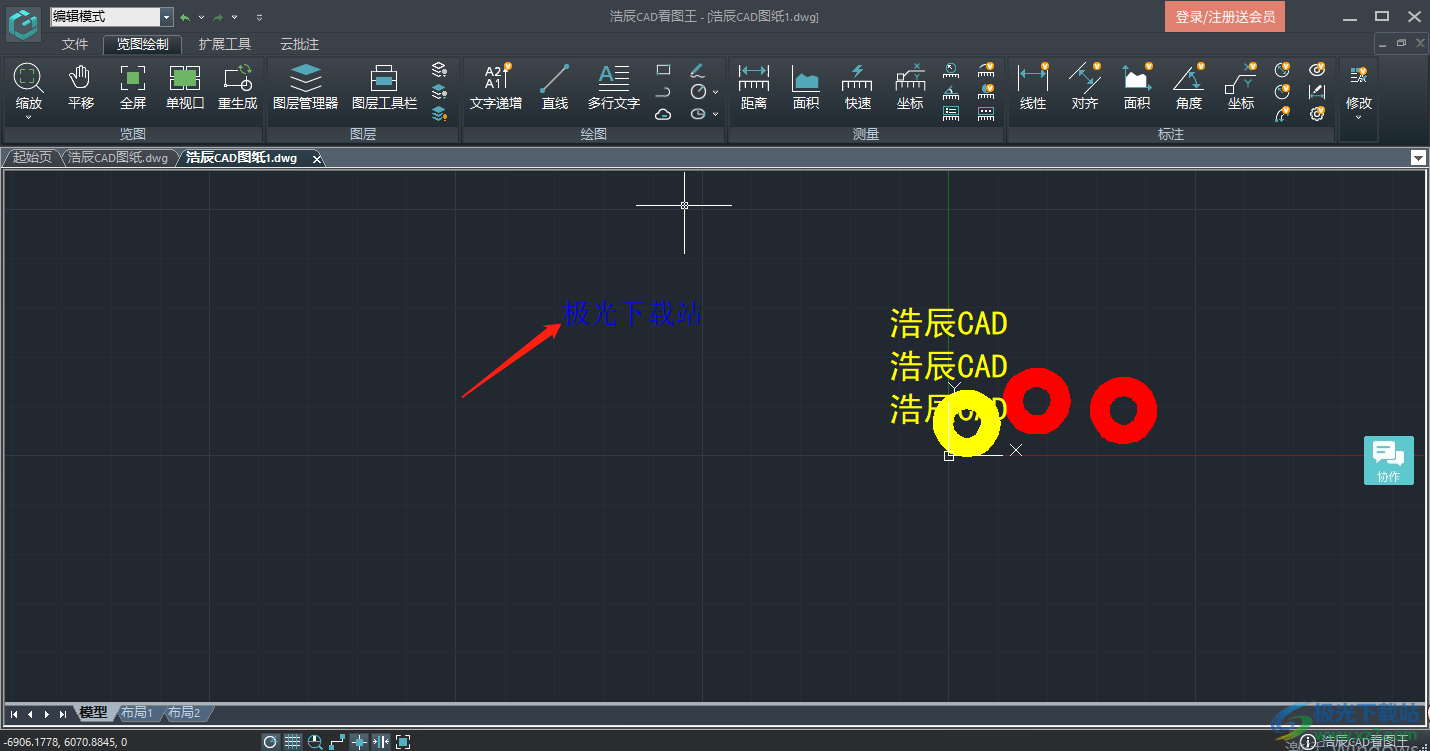Select the 角度 angle dimension tool
Screen dimensions: 1430x751
pos(1189,87)
